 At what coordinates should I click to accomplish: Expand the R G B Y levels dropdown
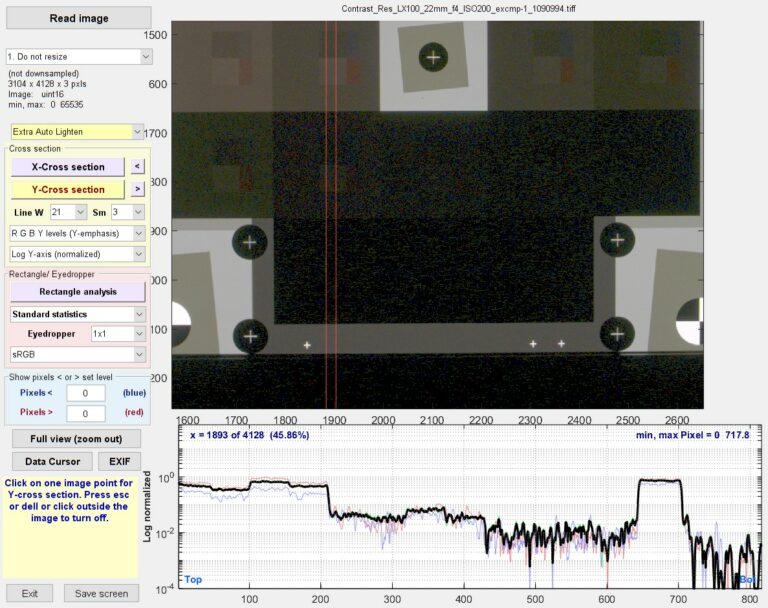coord(77,233)
